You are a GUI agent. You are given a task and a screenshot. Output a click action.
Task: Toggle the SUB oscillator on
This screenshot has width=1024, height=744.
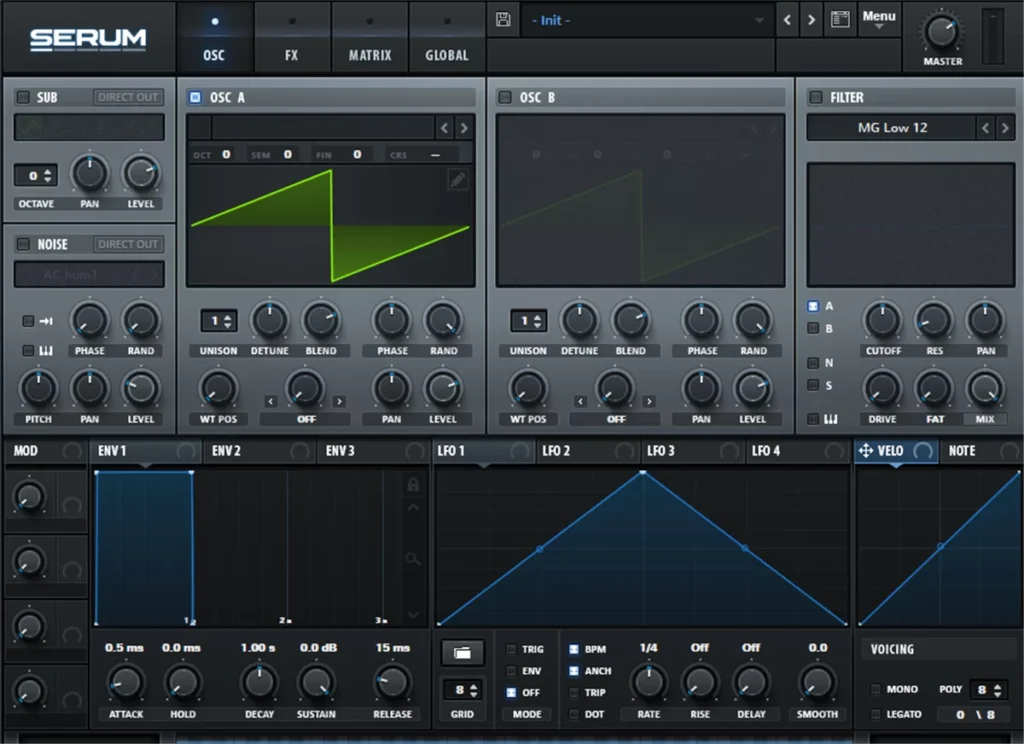(x=22, y=97)
